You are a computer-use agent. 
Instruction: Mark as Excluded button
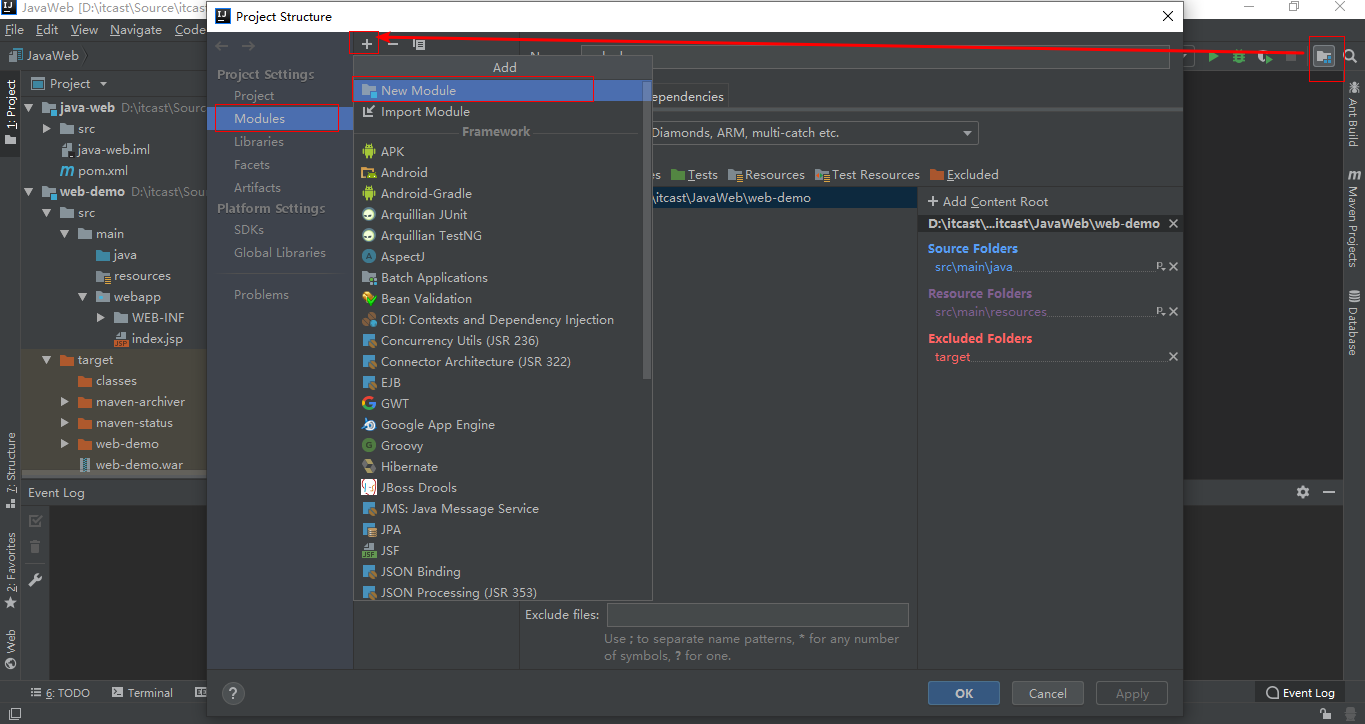click(x=964, y=175)
